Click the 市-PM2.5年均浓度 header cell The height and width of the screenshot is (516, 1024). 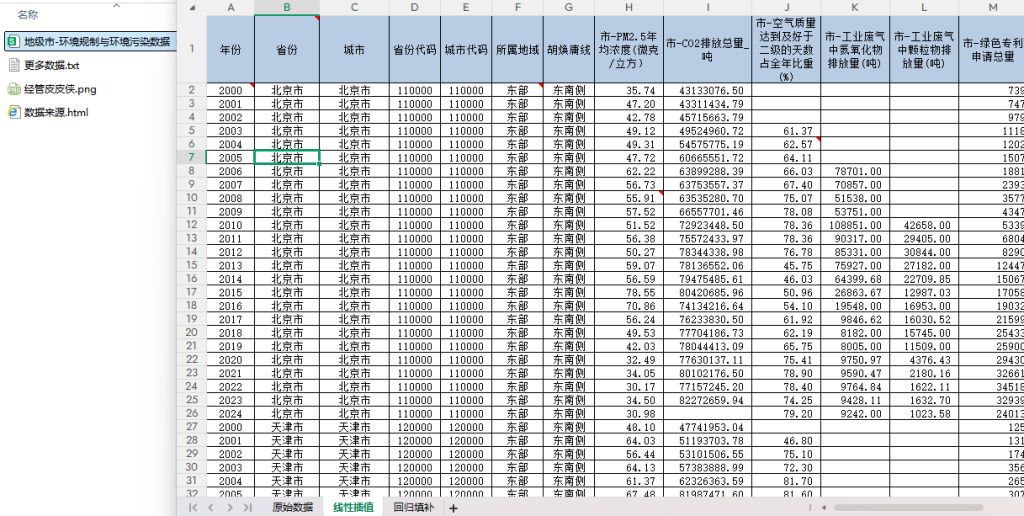point(629,49)
